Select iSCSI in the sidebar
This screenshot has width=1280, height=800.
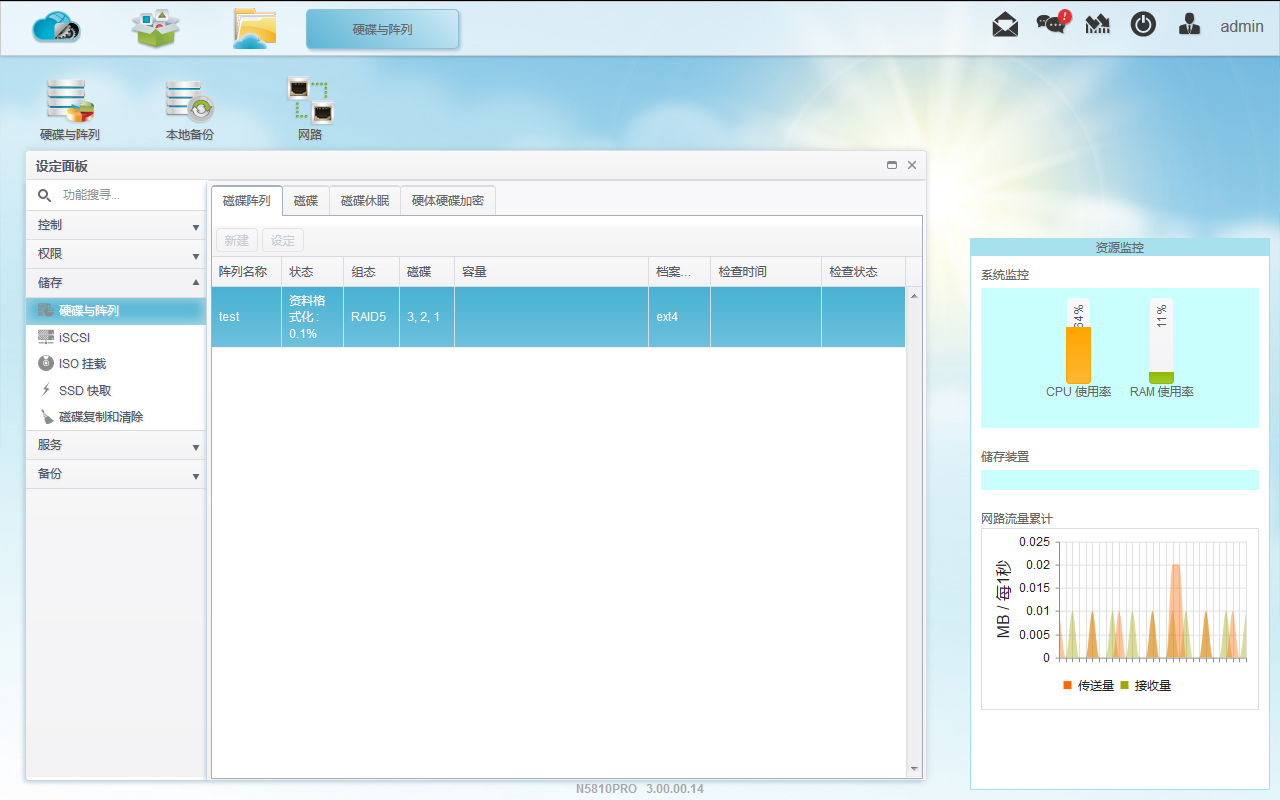74,338
